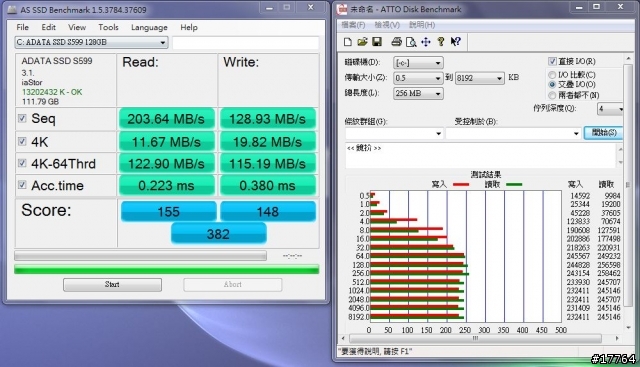This screenshot has width=640, height=367.
Task: Click the read access time 0.223 ms
Action: click(x=166, y=185)
